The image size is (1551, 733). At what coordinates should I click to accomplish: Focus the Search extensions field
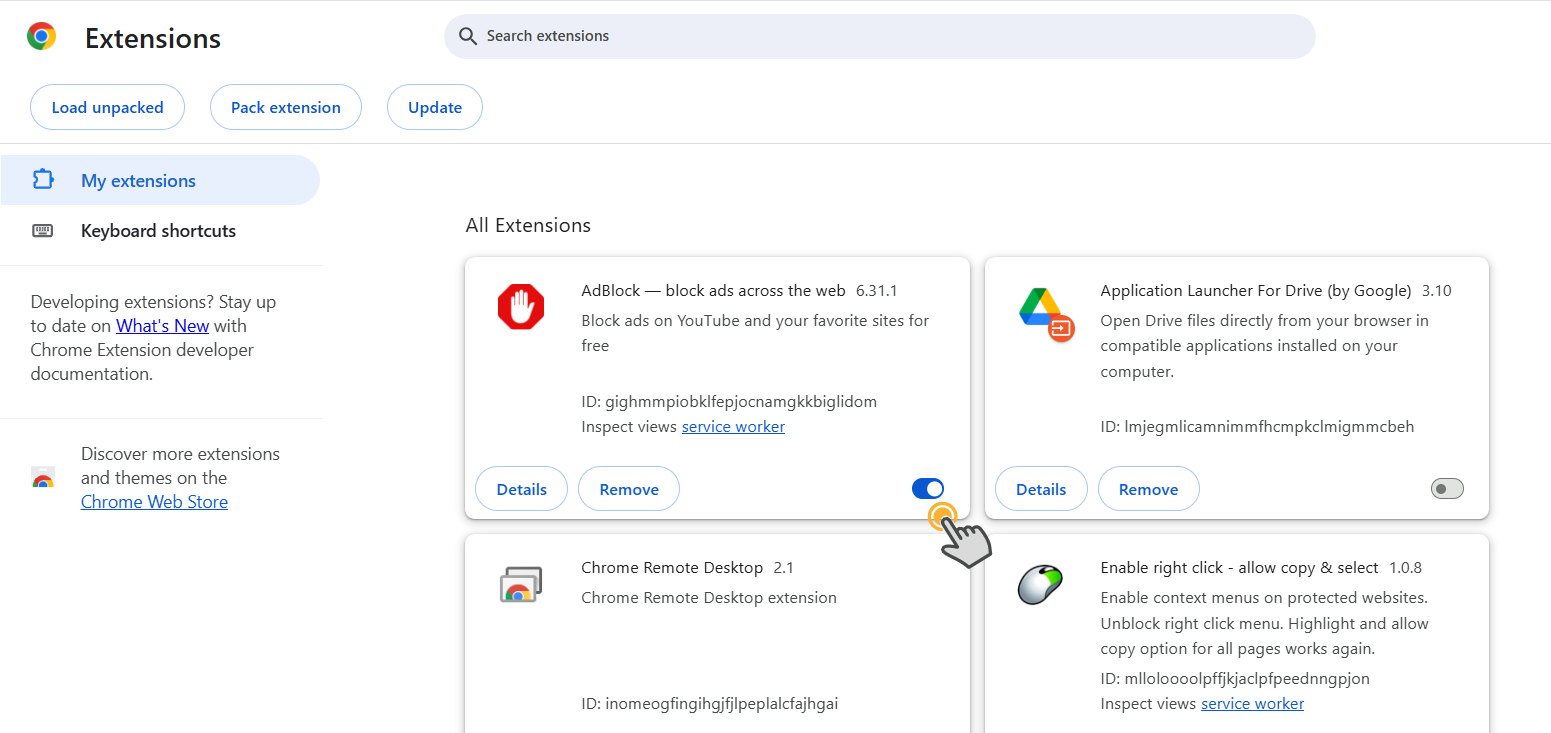(x=880, y=36)
